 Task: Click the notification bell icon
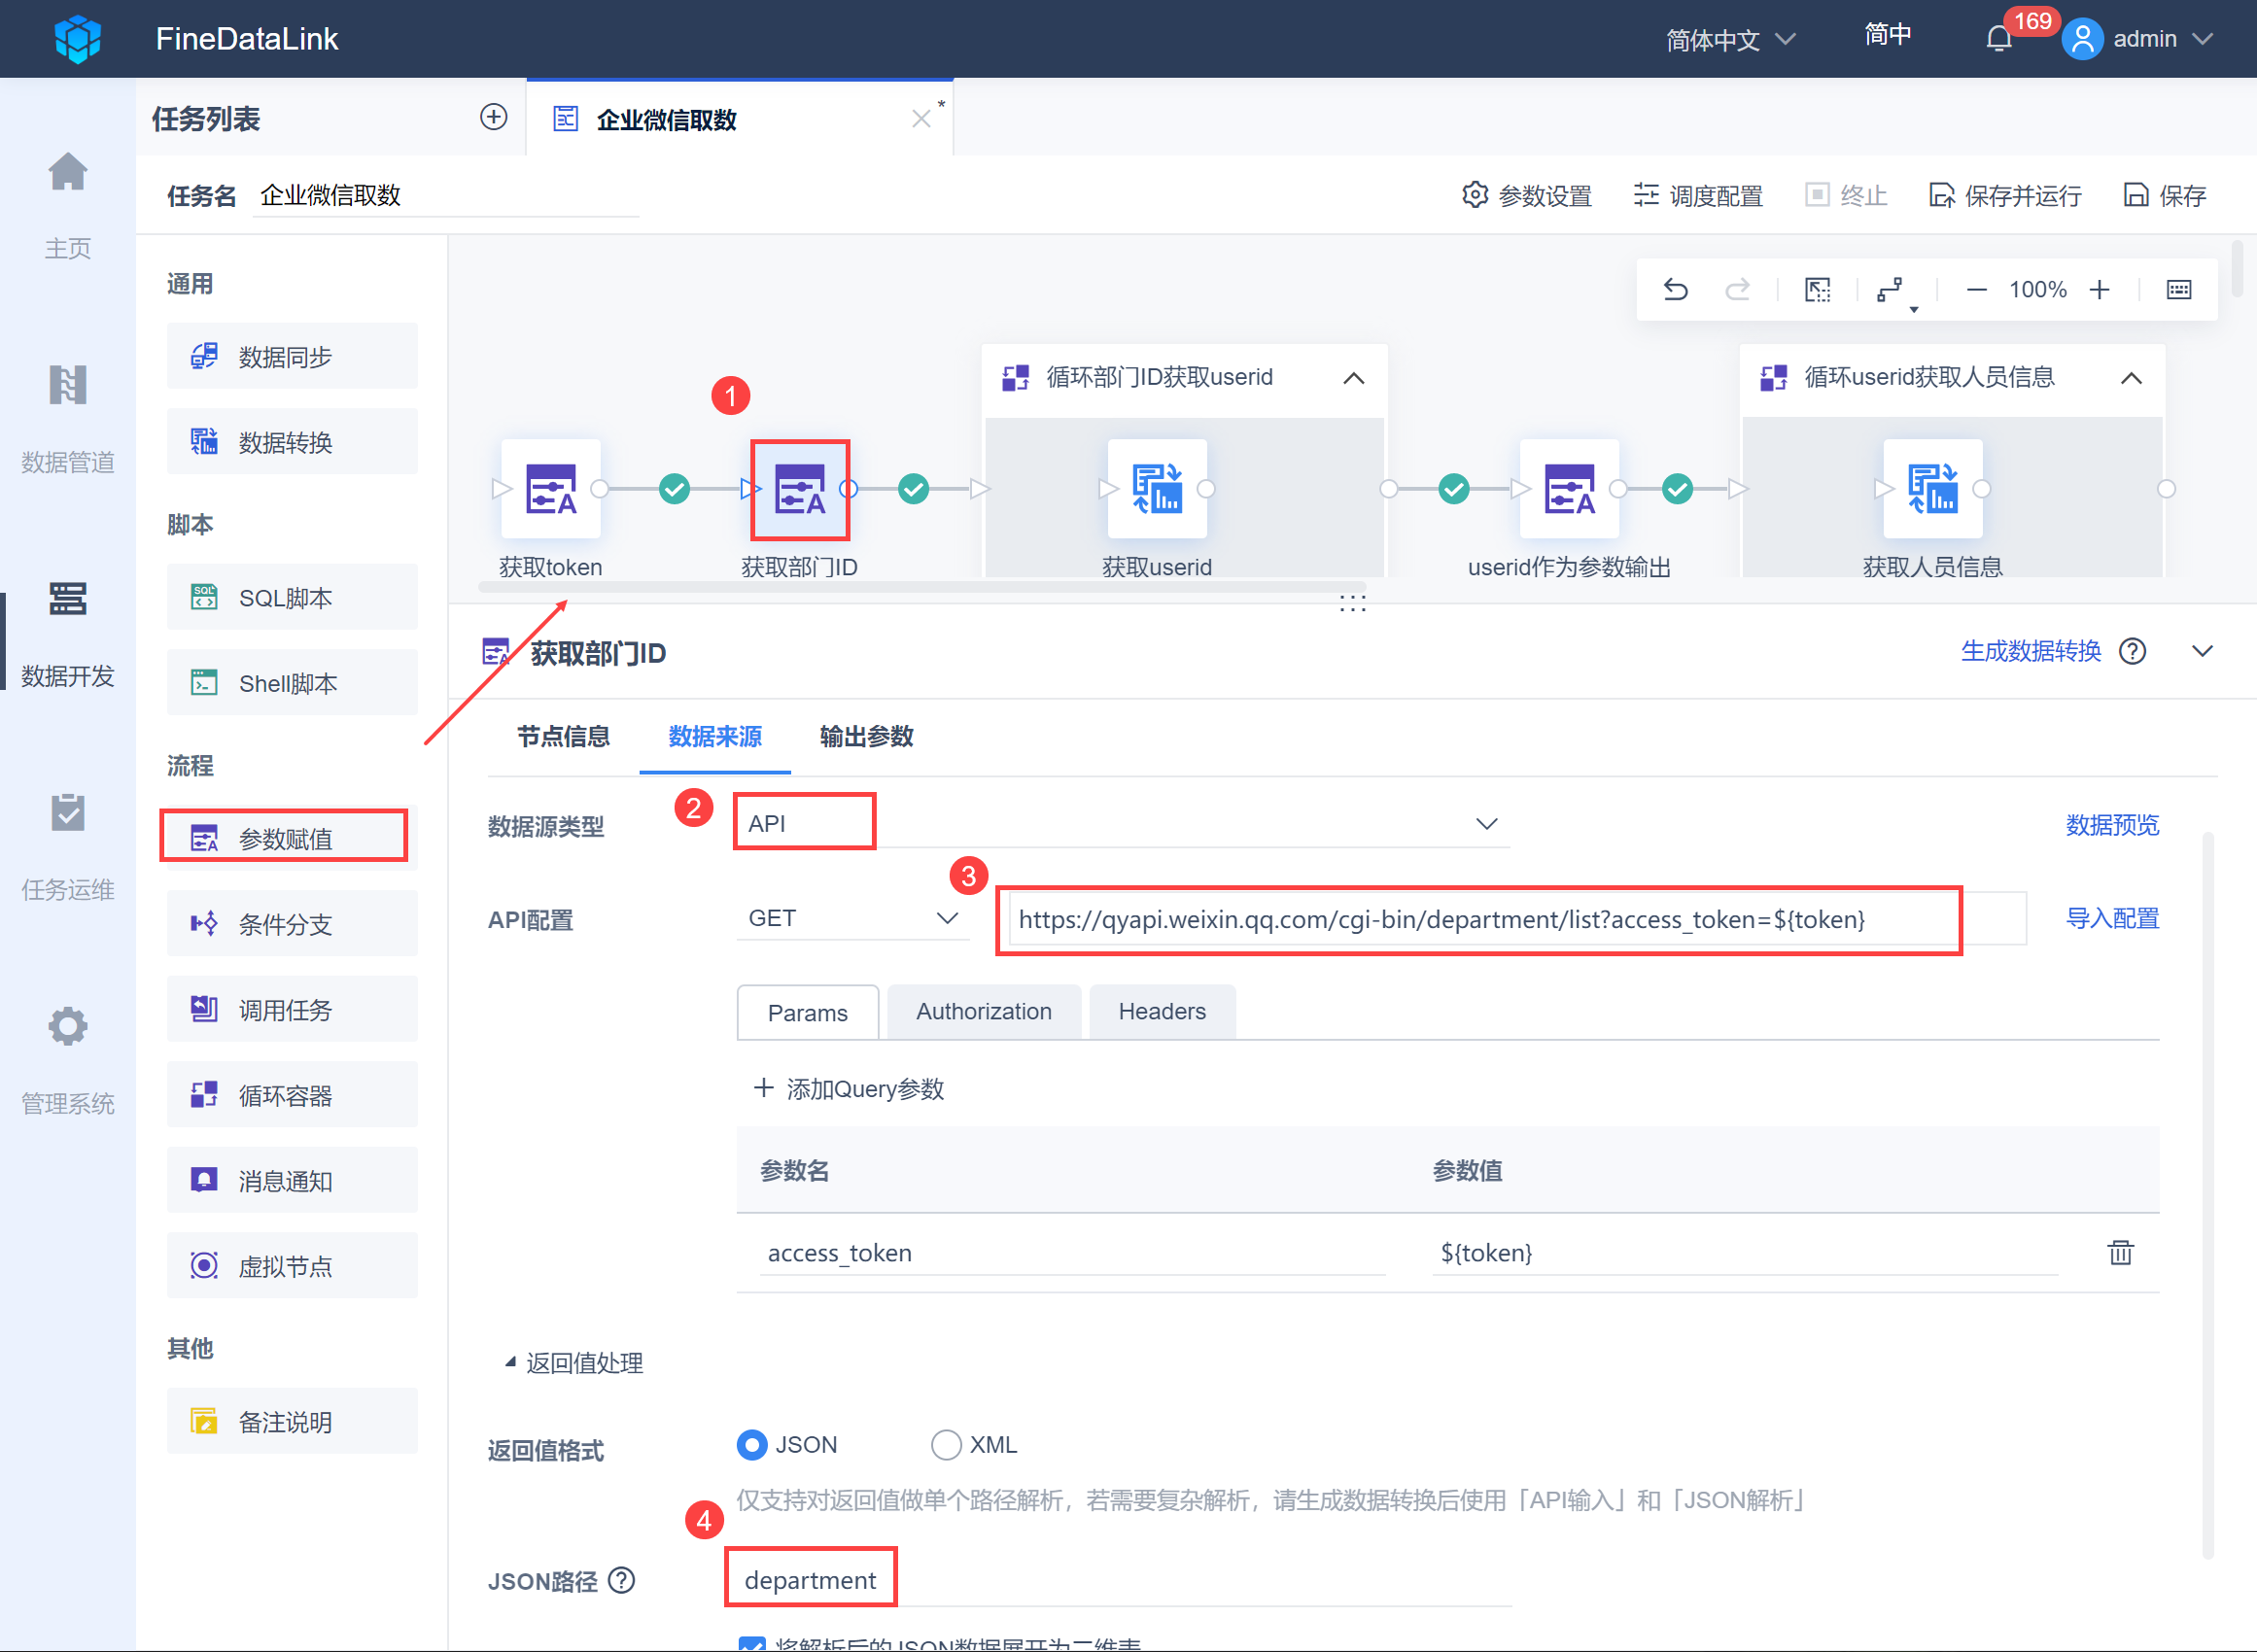pyautogui.click(x=1998, y=39)
